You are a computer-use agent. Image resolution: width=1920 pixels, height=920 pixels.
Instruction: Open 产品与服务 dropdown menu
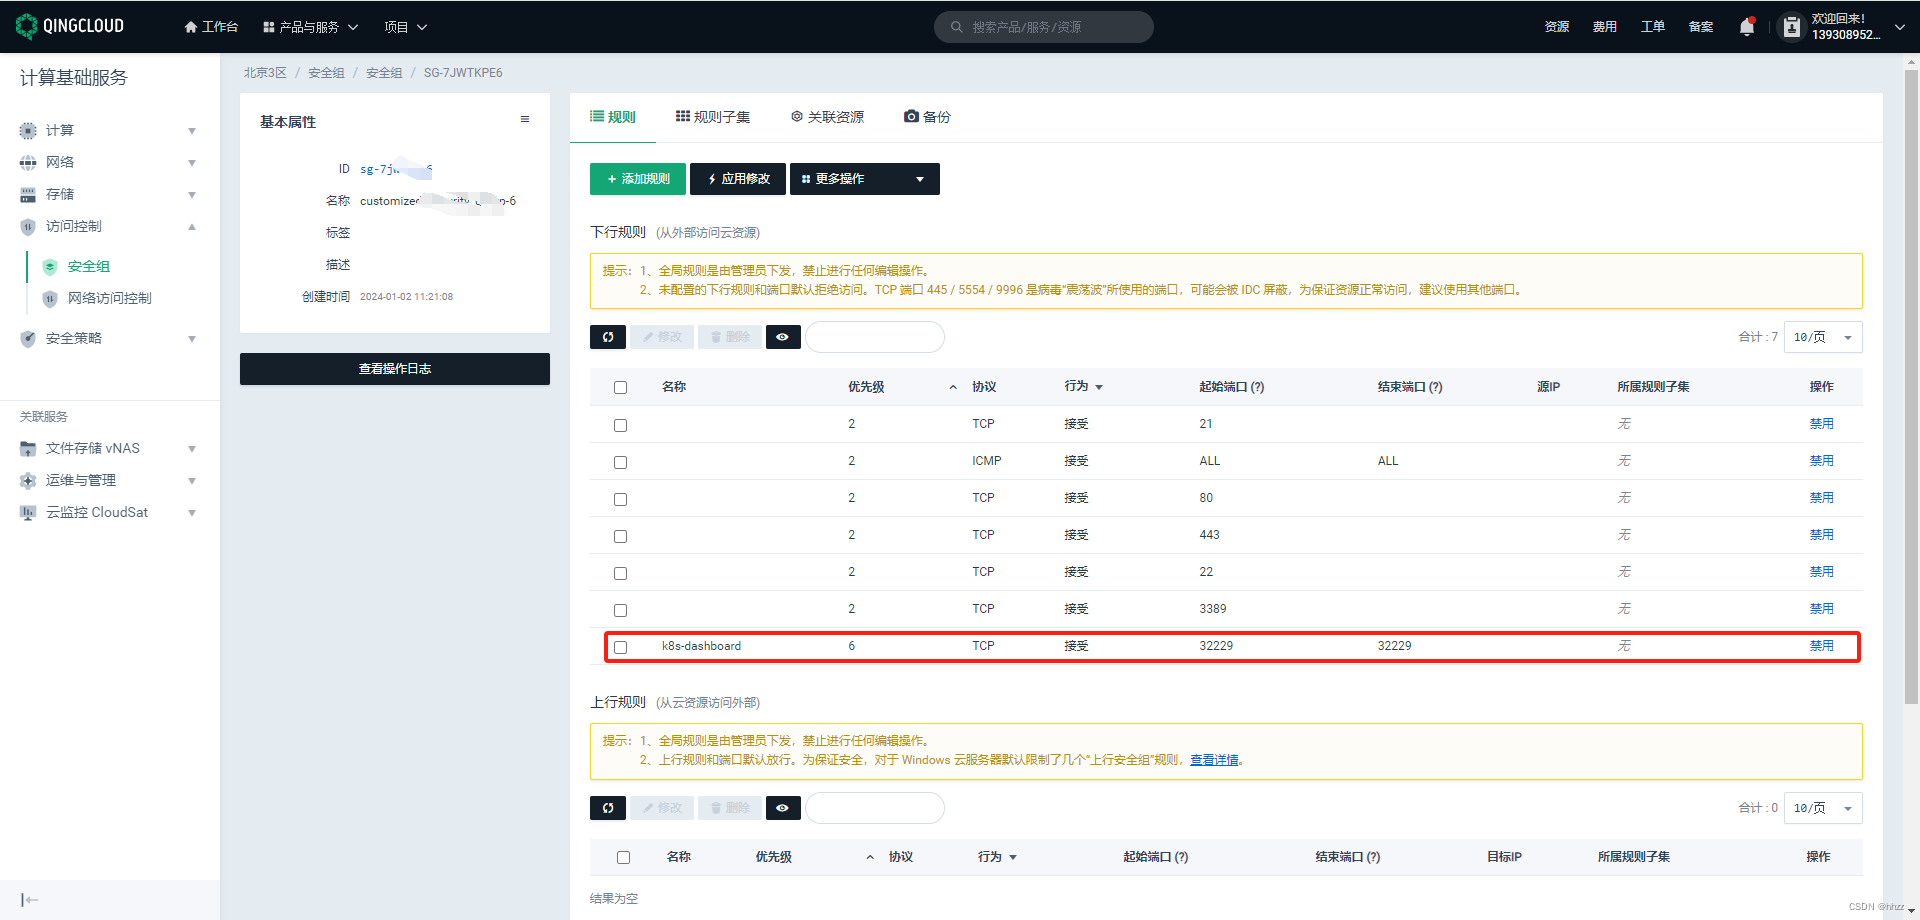tap(310, 27)
